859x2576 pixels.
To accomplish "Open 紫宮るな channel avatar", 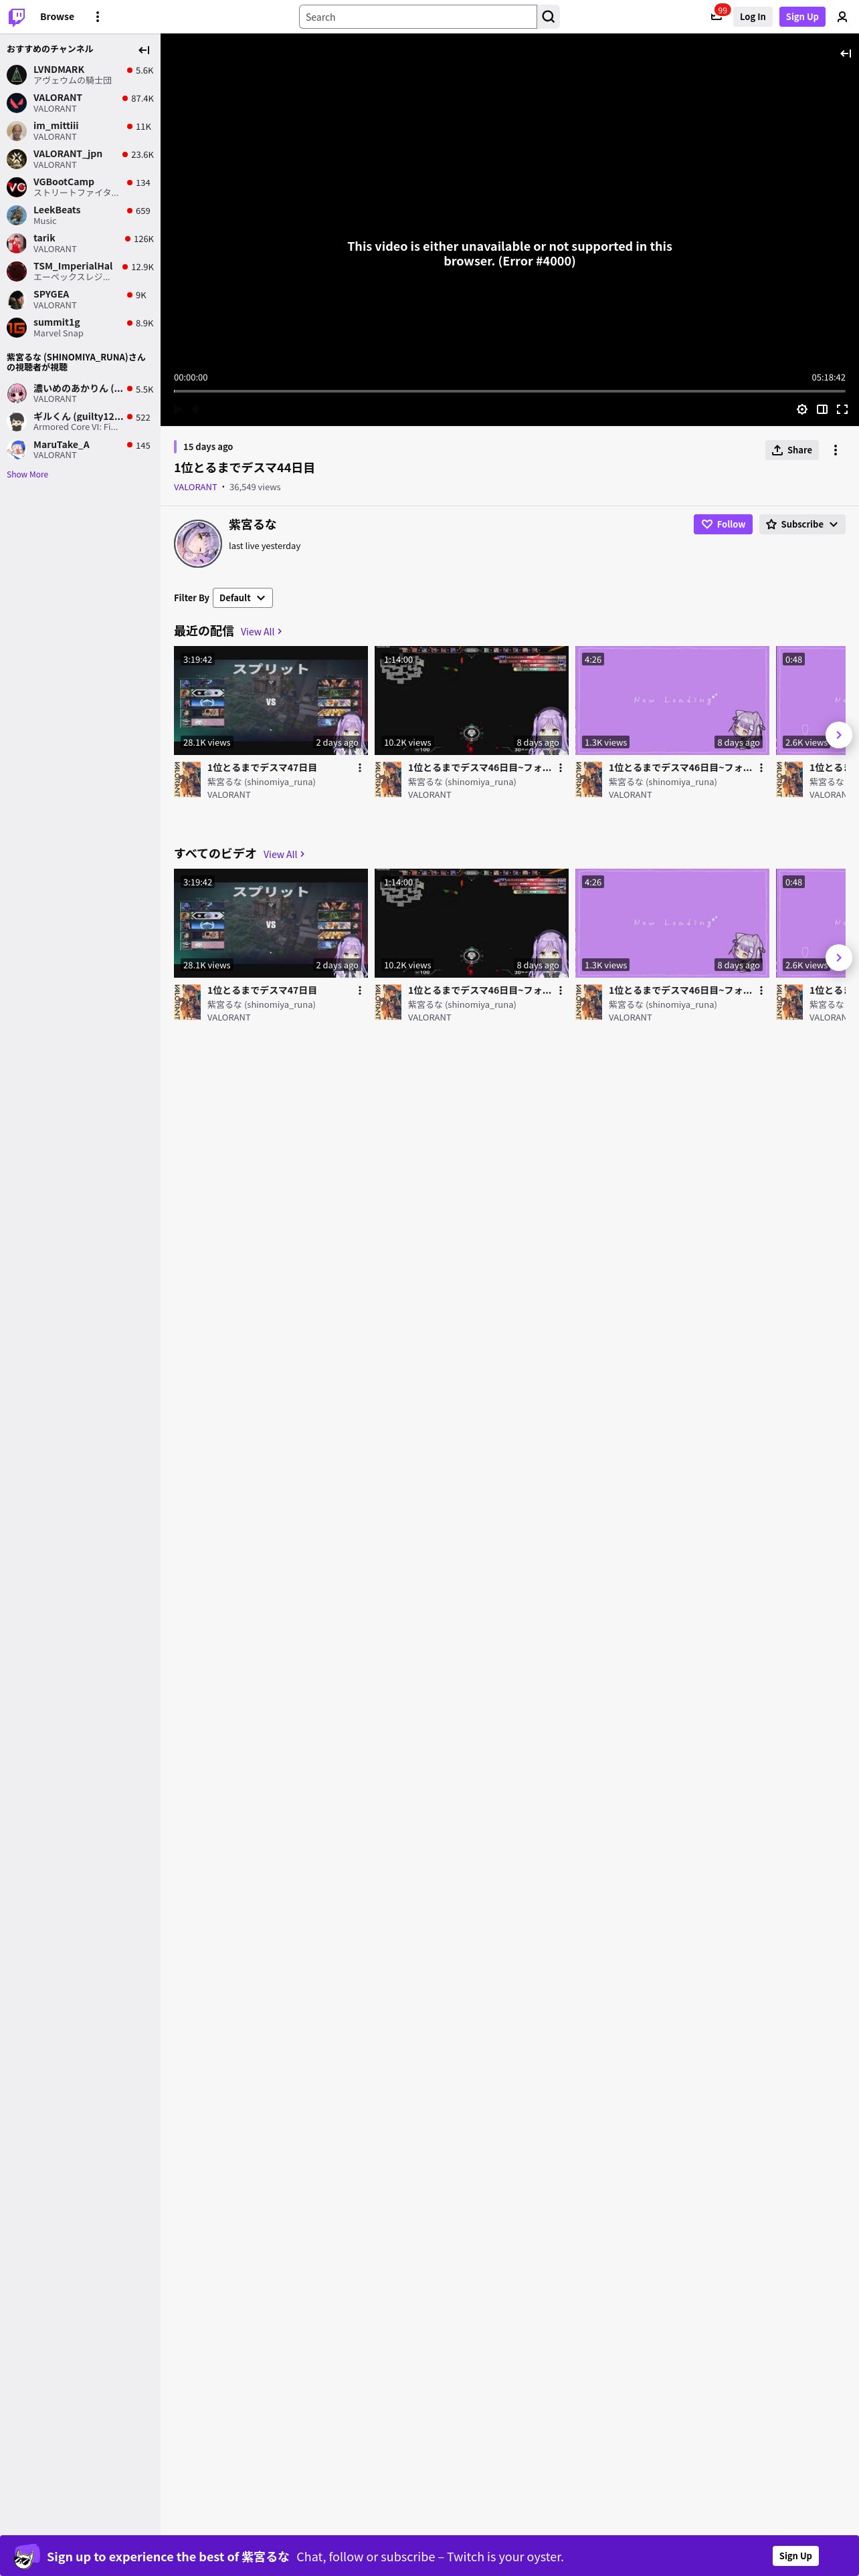I will [x=198, y=543].
